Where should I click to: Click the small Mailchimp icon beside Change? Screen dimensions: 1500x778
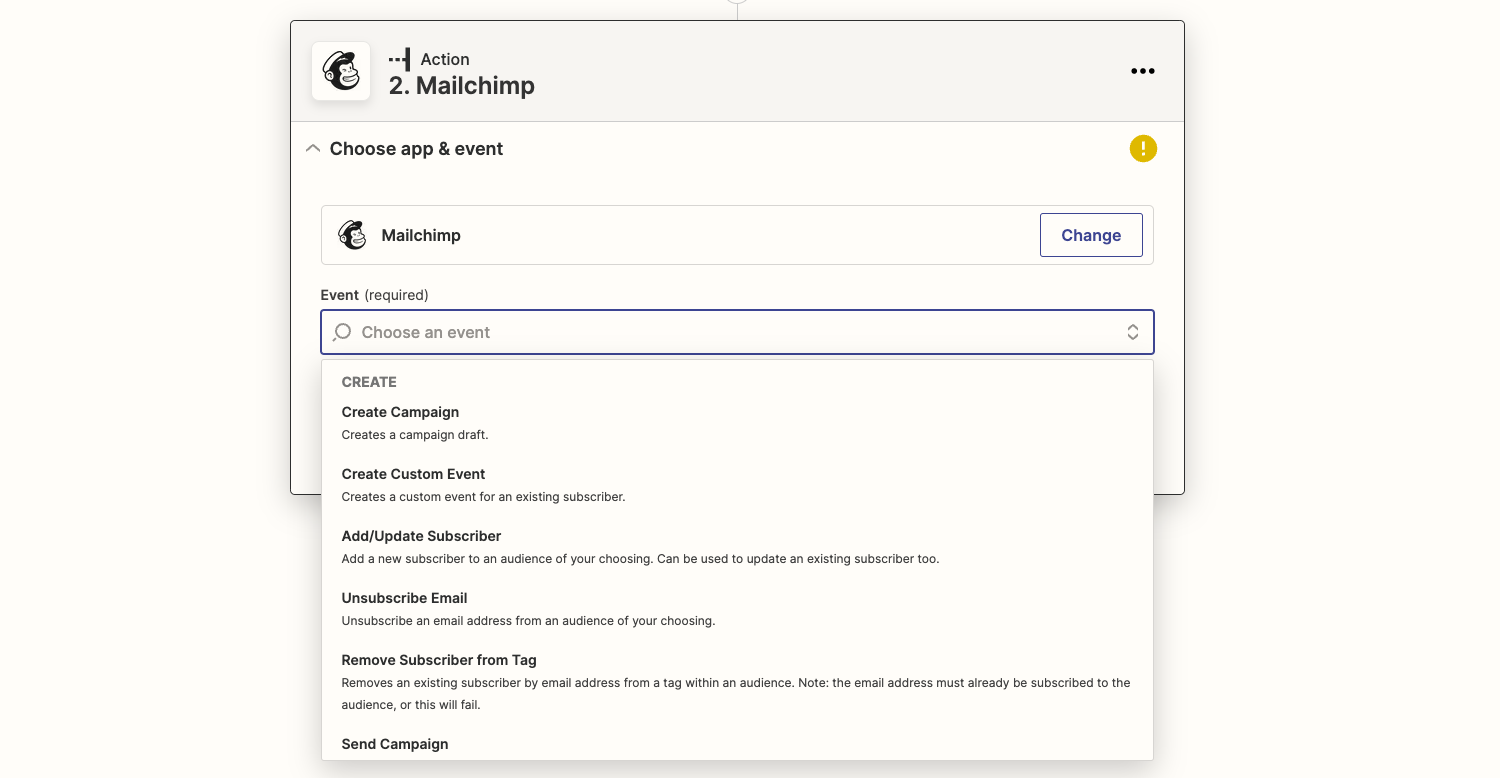[x=352, y=235]
